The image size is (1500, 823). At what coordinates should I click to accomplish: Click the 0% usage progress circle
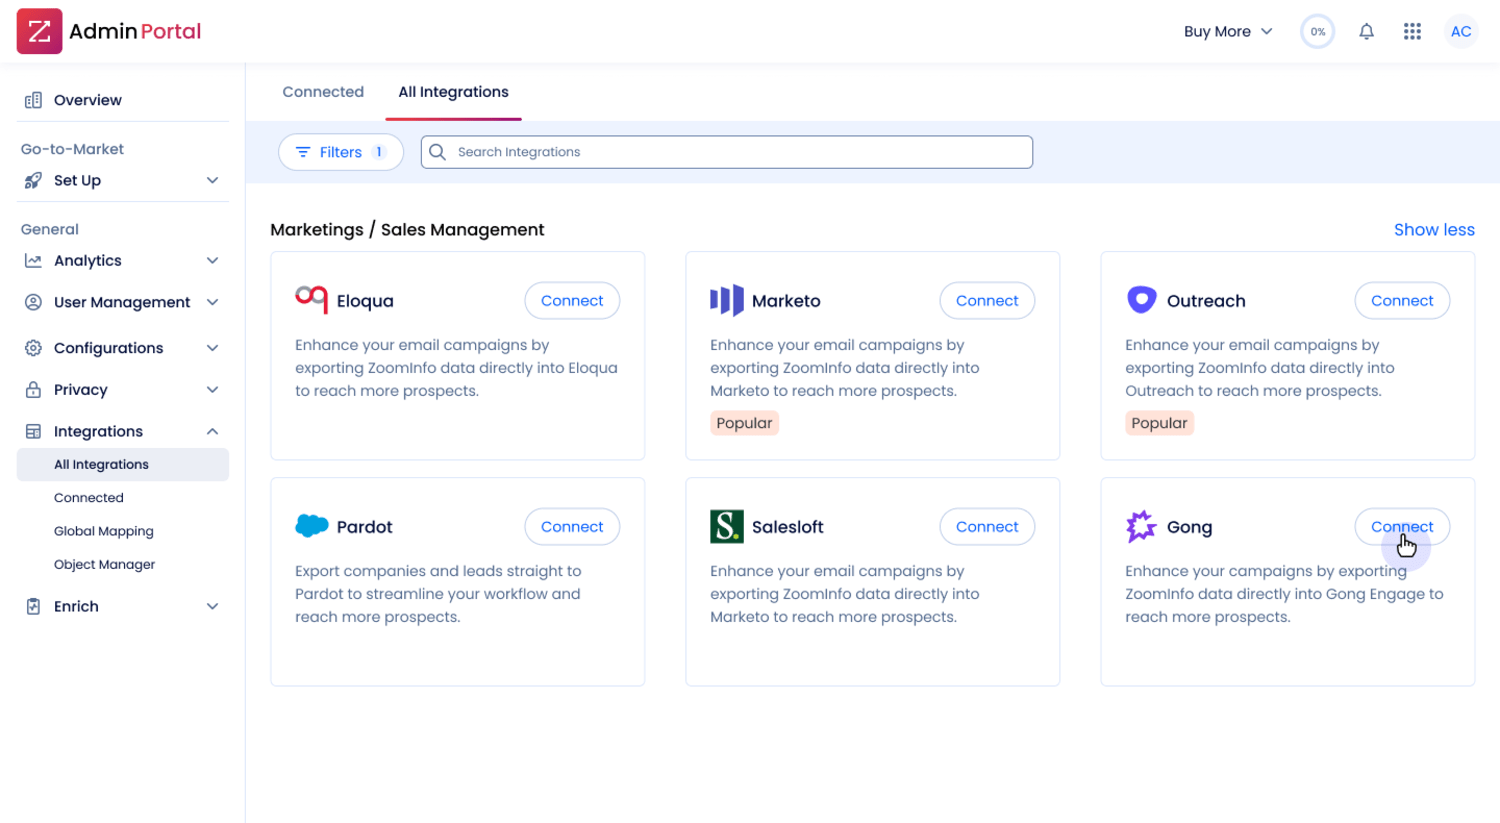1317,32
